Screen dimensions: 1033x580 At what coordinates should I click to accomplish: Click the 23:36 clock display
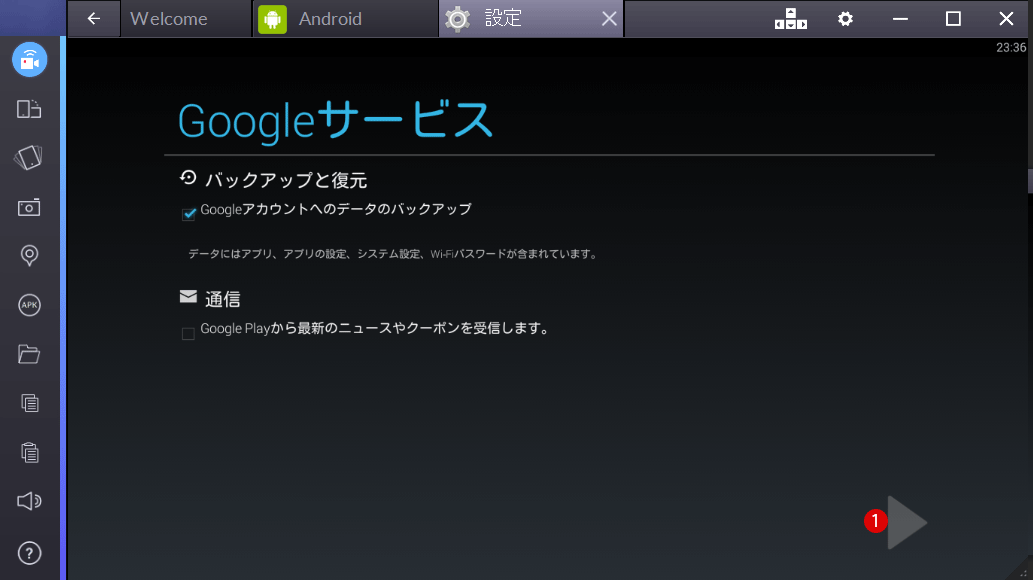[1011, 47]
